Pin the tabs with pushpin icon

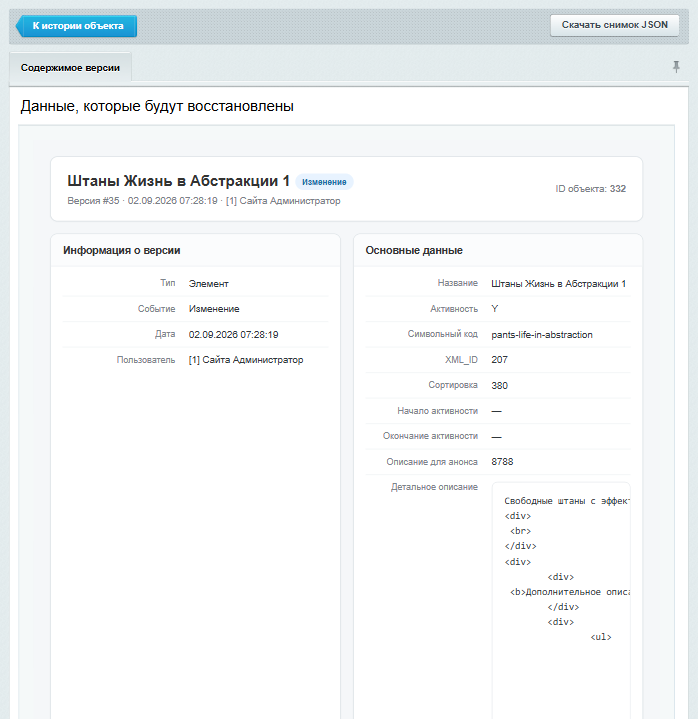676,67
